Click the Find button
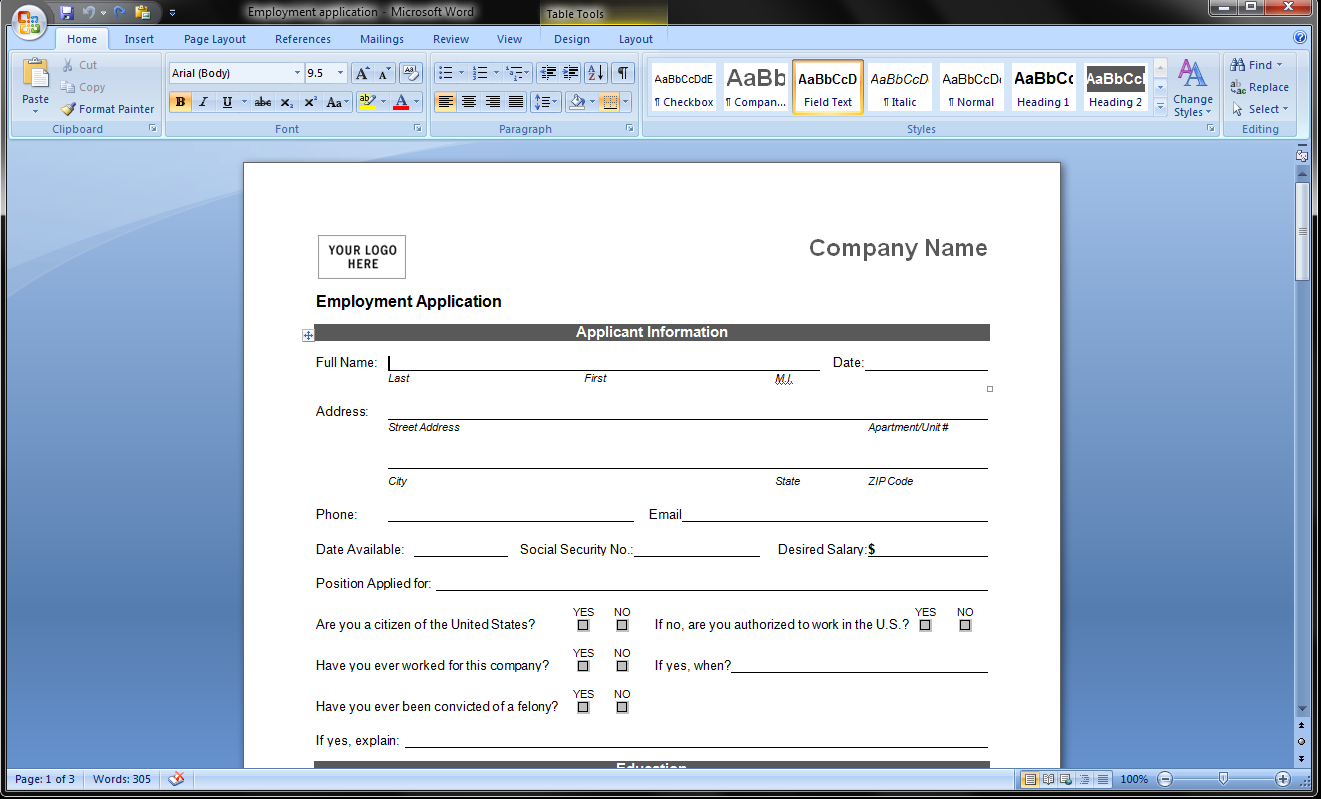This screenshot has height=799, width=1321. [1257, 65]
